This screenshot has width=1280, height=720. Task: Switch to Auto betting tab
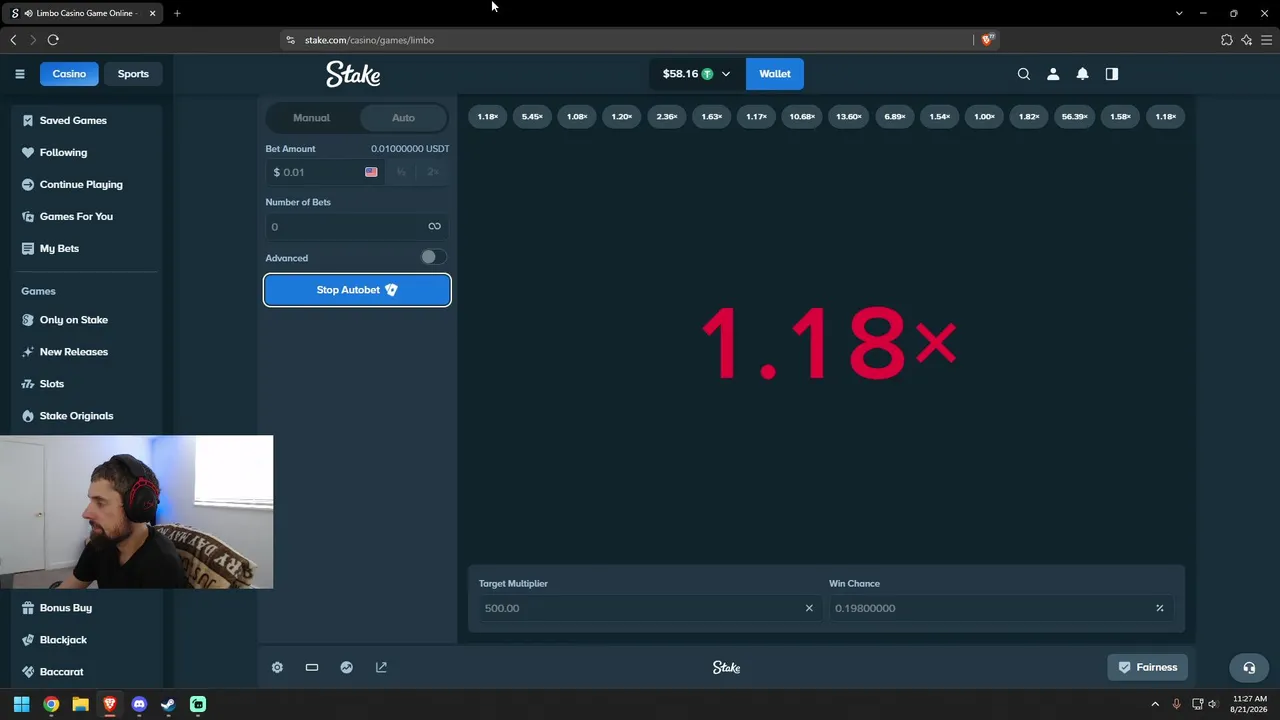403,118
